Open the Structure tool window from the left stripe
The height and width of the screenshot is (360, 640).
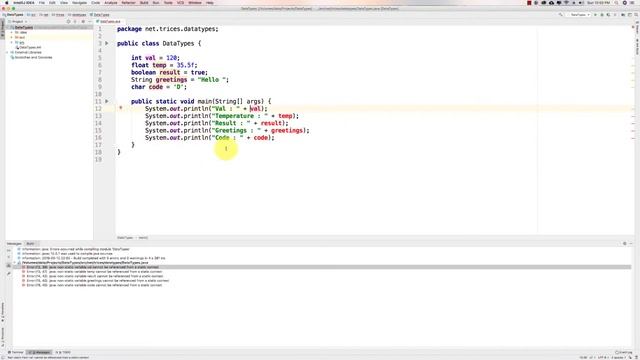(2, 336)
